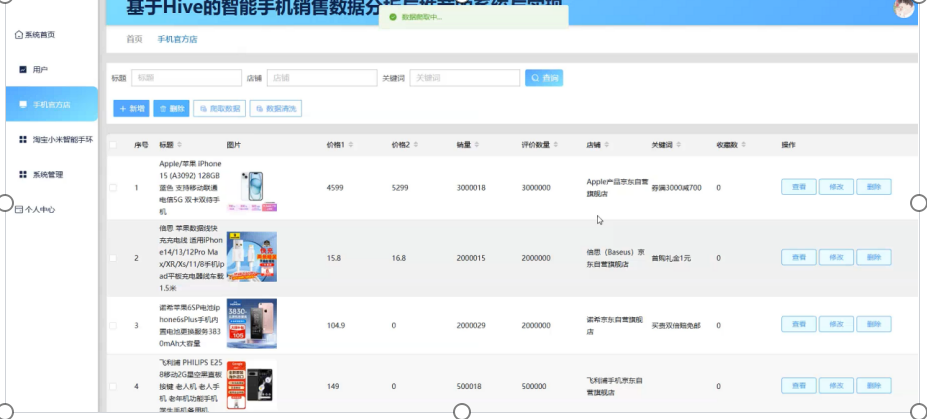Open the 诺希 battery product image in row 3

click(x=252, y=324)
